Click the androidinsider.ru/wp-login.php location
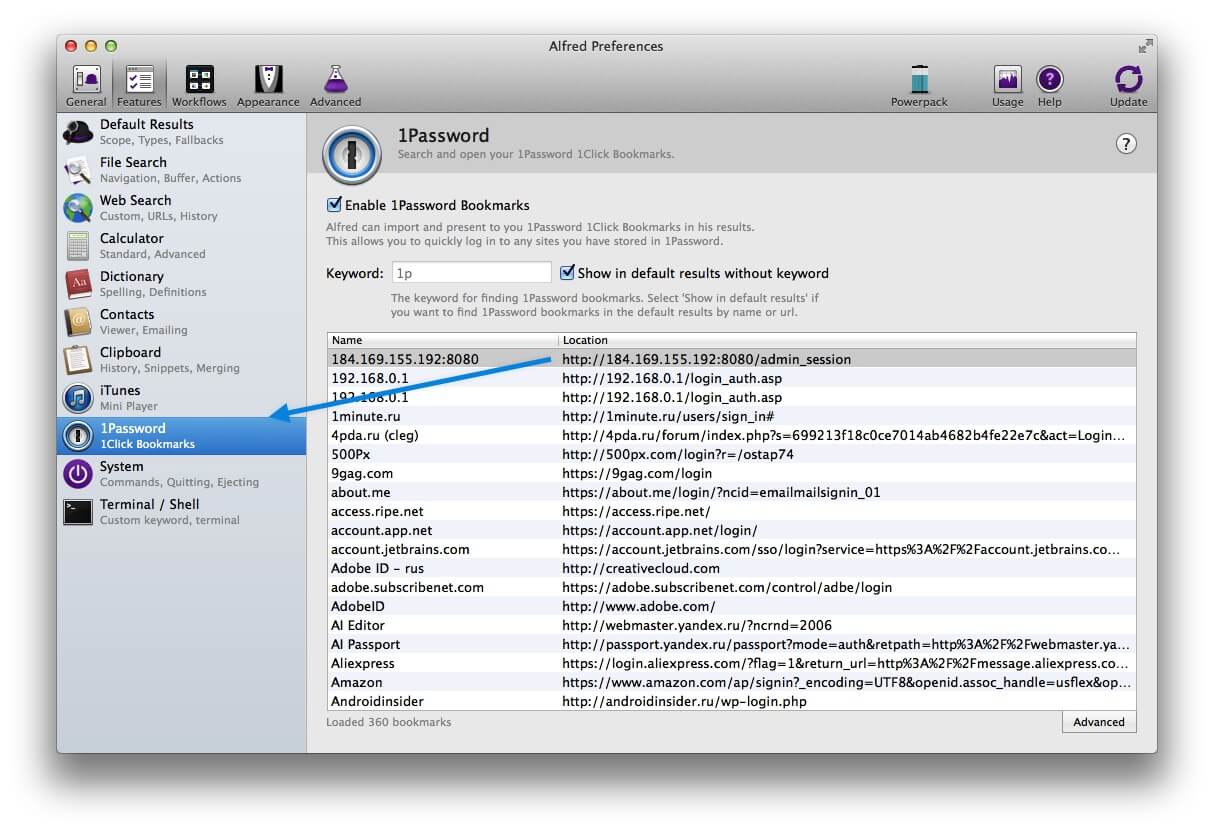 (684, 701)
